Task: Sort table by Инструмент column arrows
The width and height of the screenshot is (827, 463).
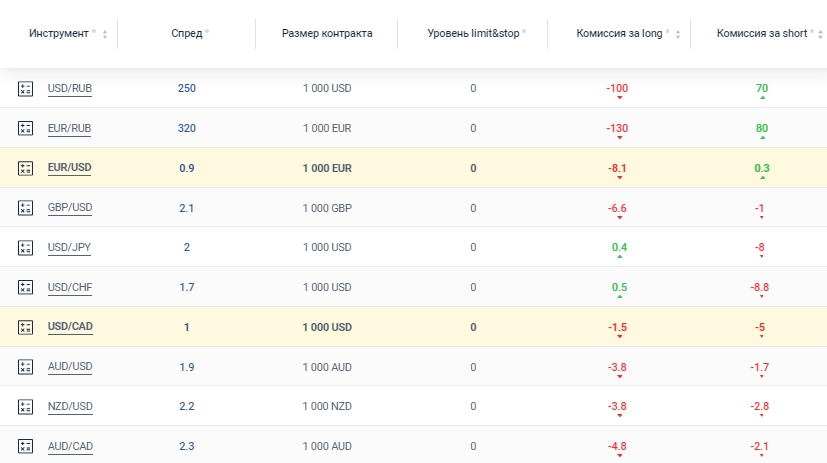Action: point(106,35)
